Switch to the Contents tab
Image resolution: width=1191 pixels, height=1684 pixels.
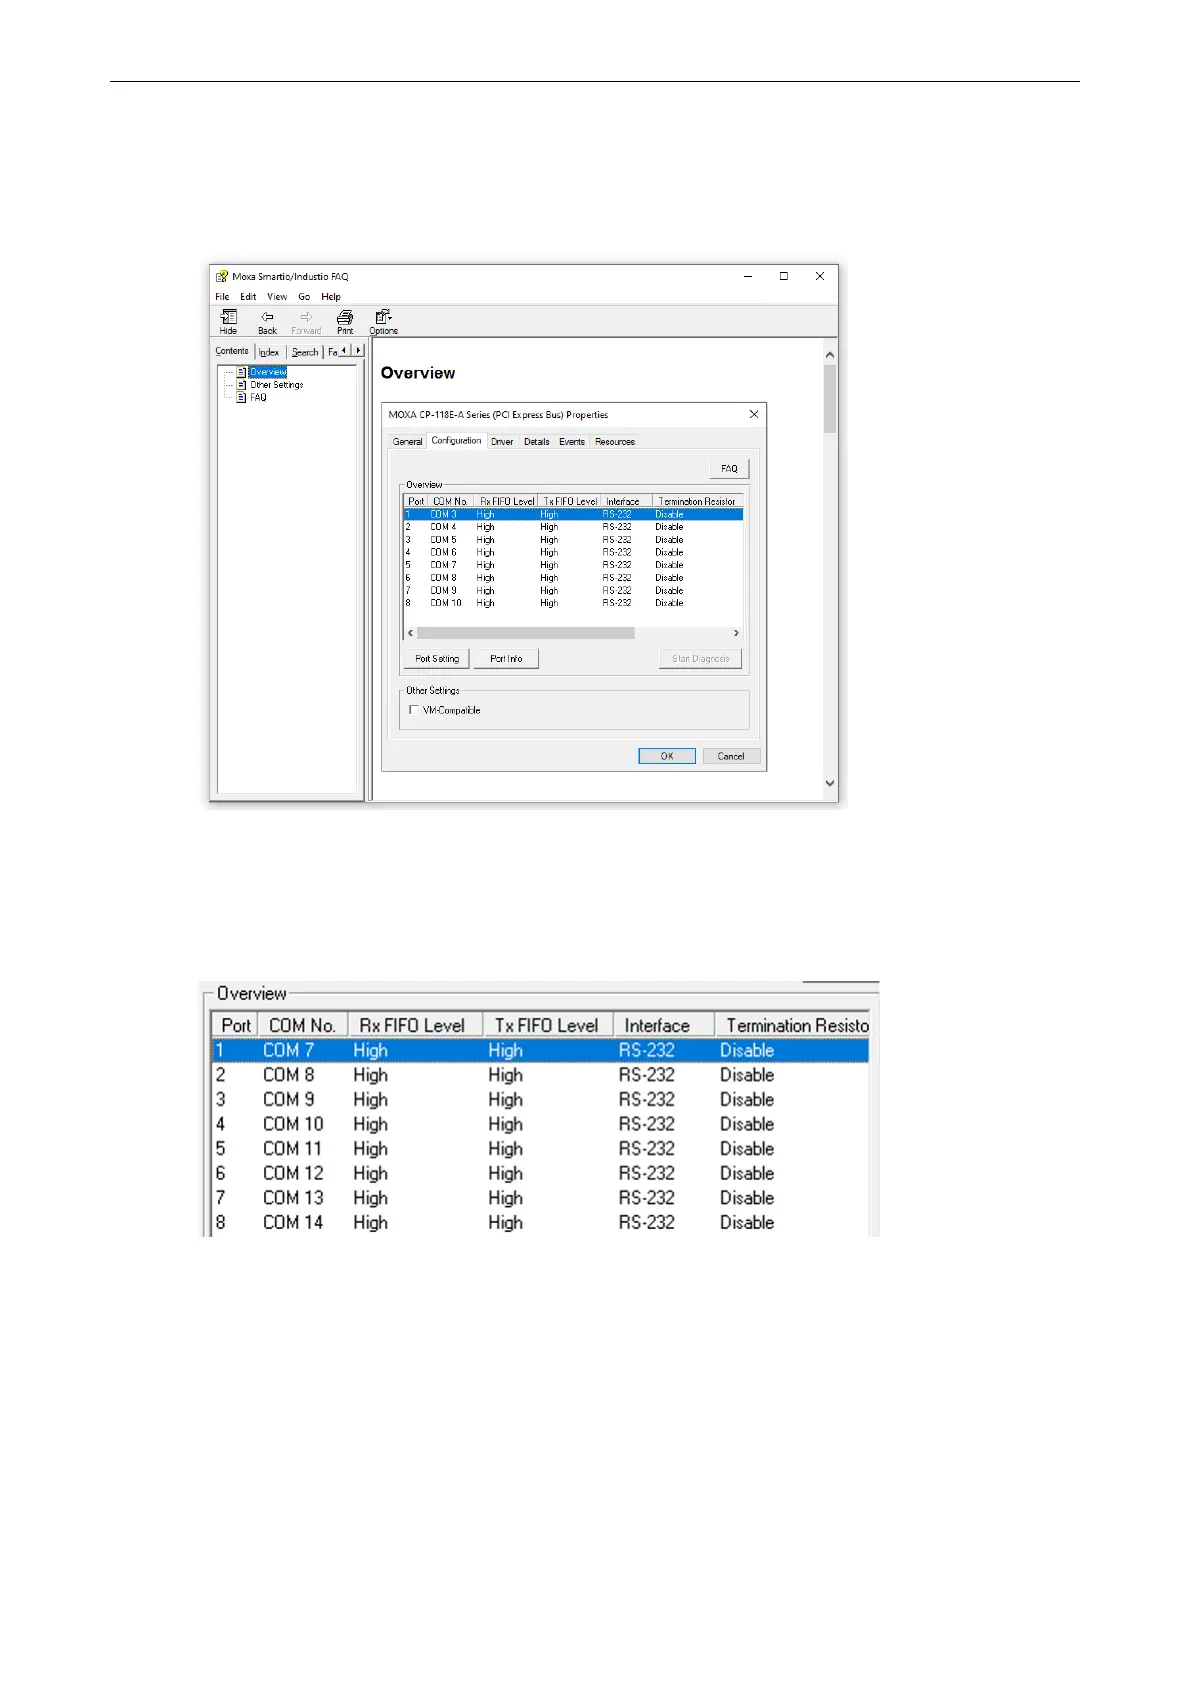click(x=232, y=351)
